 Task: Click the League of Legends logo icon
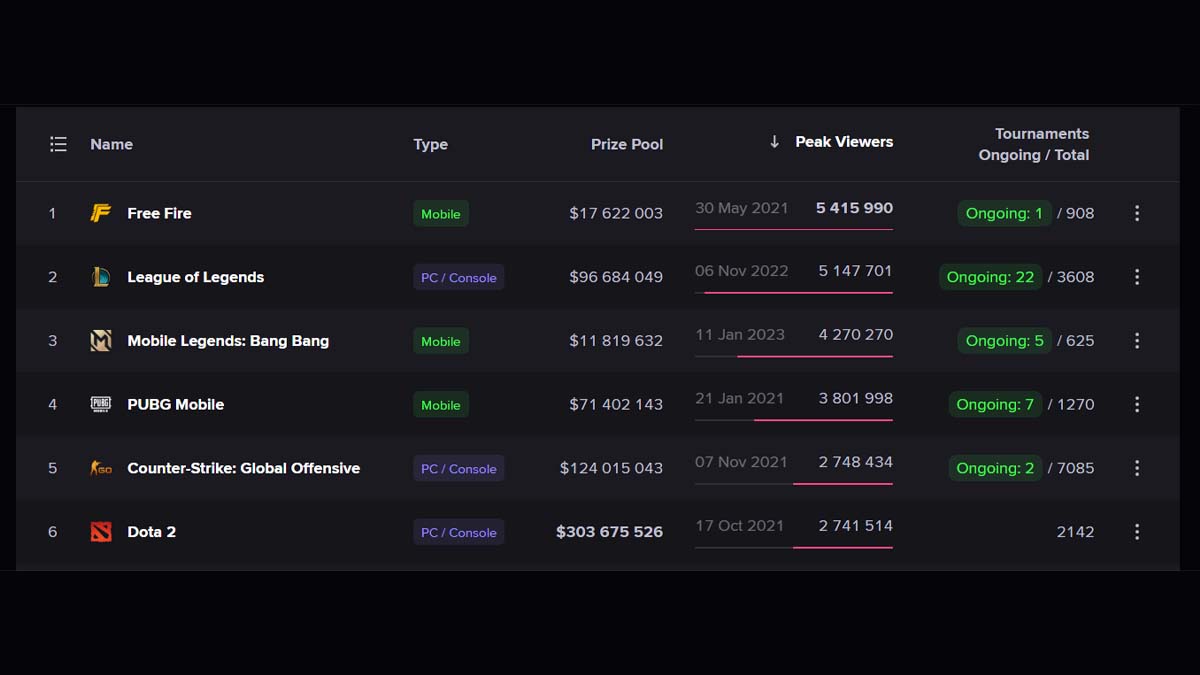click(x=101, y=277)
